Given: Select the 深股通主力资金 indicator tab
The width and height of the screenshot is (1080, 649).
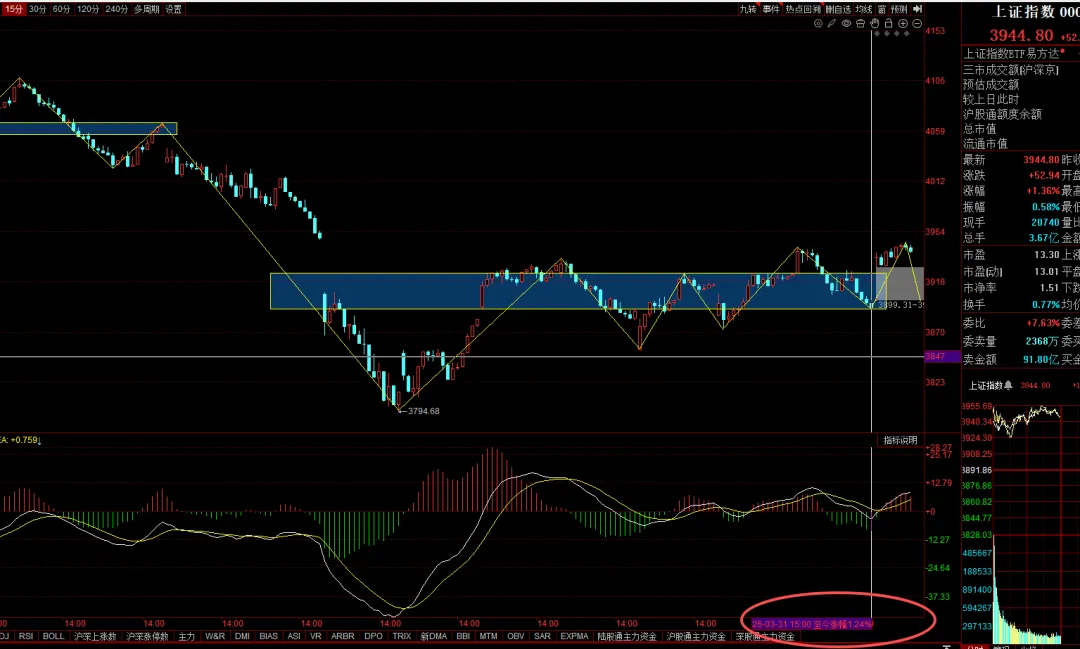Looking at the screenshot, I should (x=765, y=636).
